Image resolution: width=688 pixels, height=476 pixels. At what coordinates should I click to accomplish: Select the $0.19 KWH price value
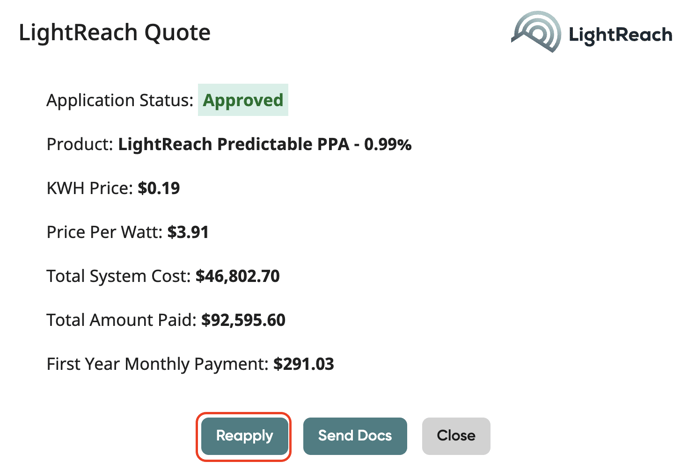point(159,188)
